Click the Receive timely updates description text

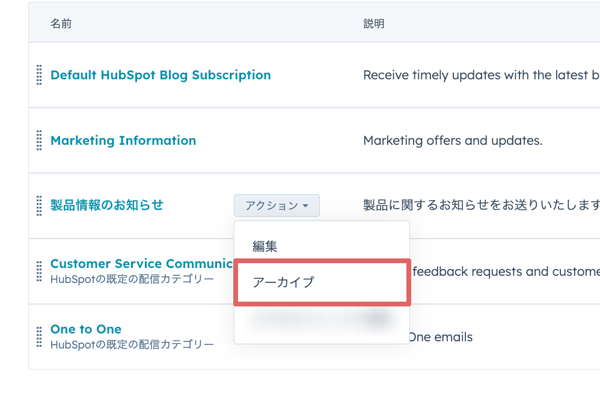pos(480,75)
